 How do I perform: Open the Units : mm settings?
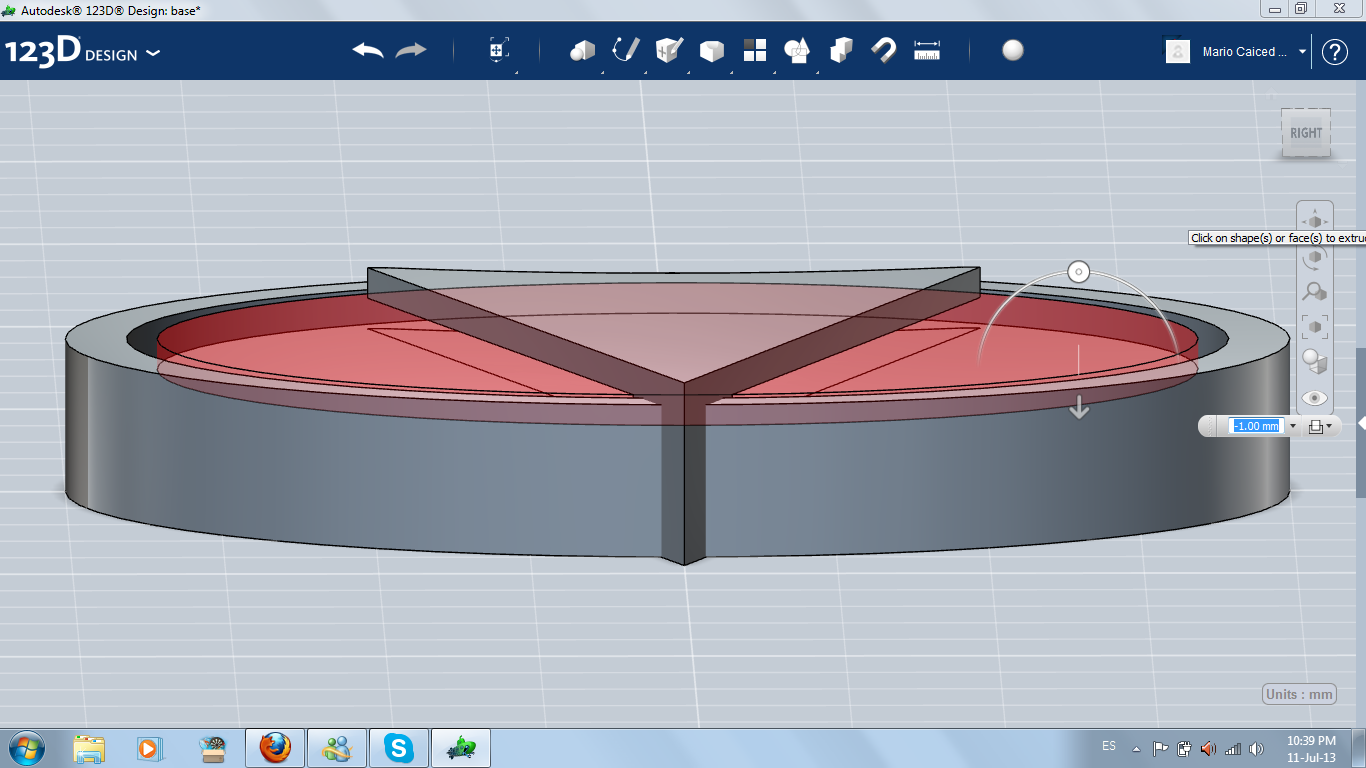click(x=1299, y=694)
